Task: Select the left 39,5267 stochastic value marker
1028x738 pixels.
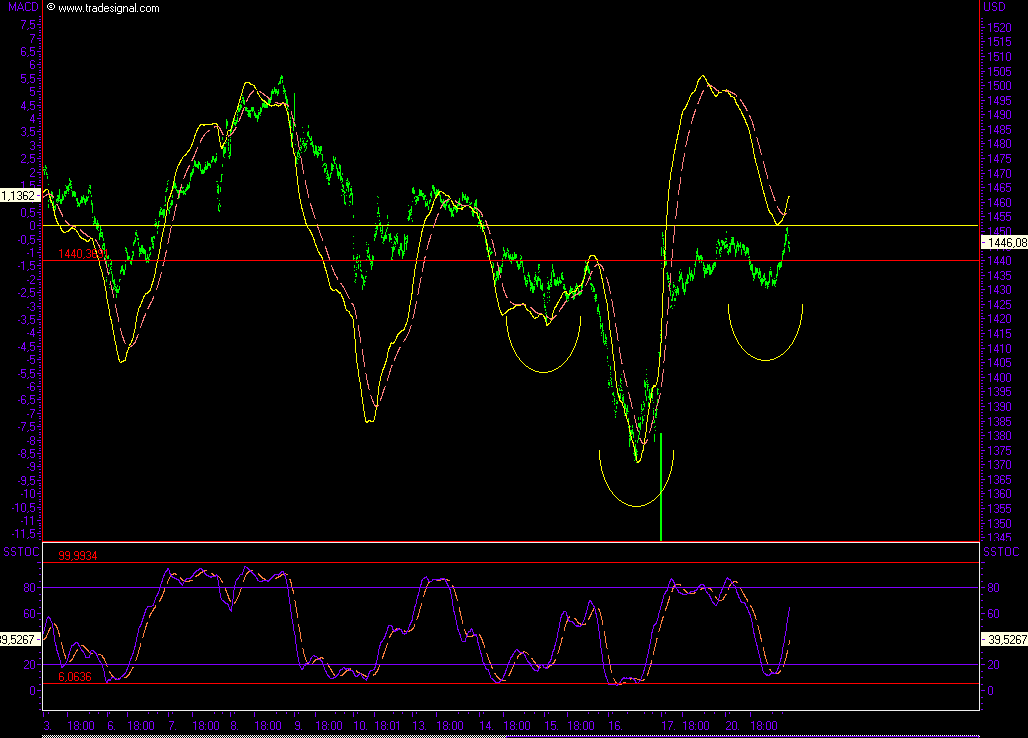Action: click(x=20, y=638)
